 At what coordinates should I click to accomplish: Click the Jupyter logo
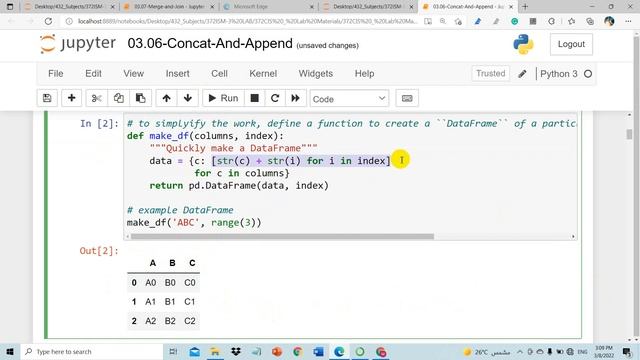tap(78, 43)
